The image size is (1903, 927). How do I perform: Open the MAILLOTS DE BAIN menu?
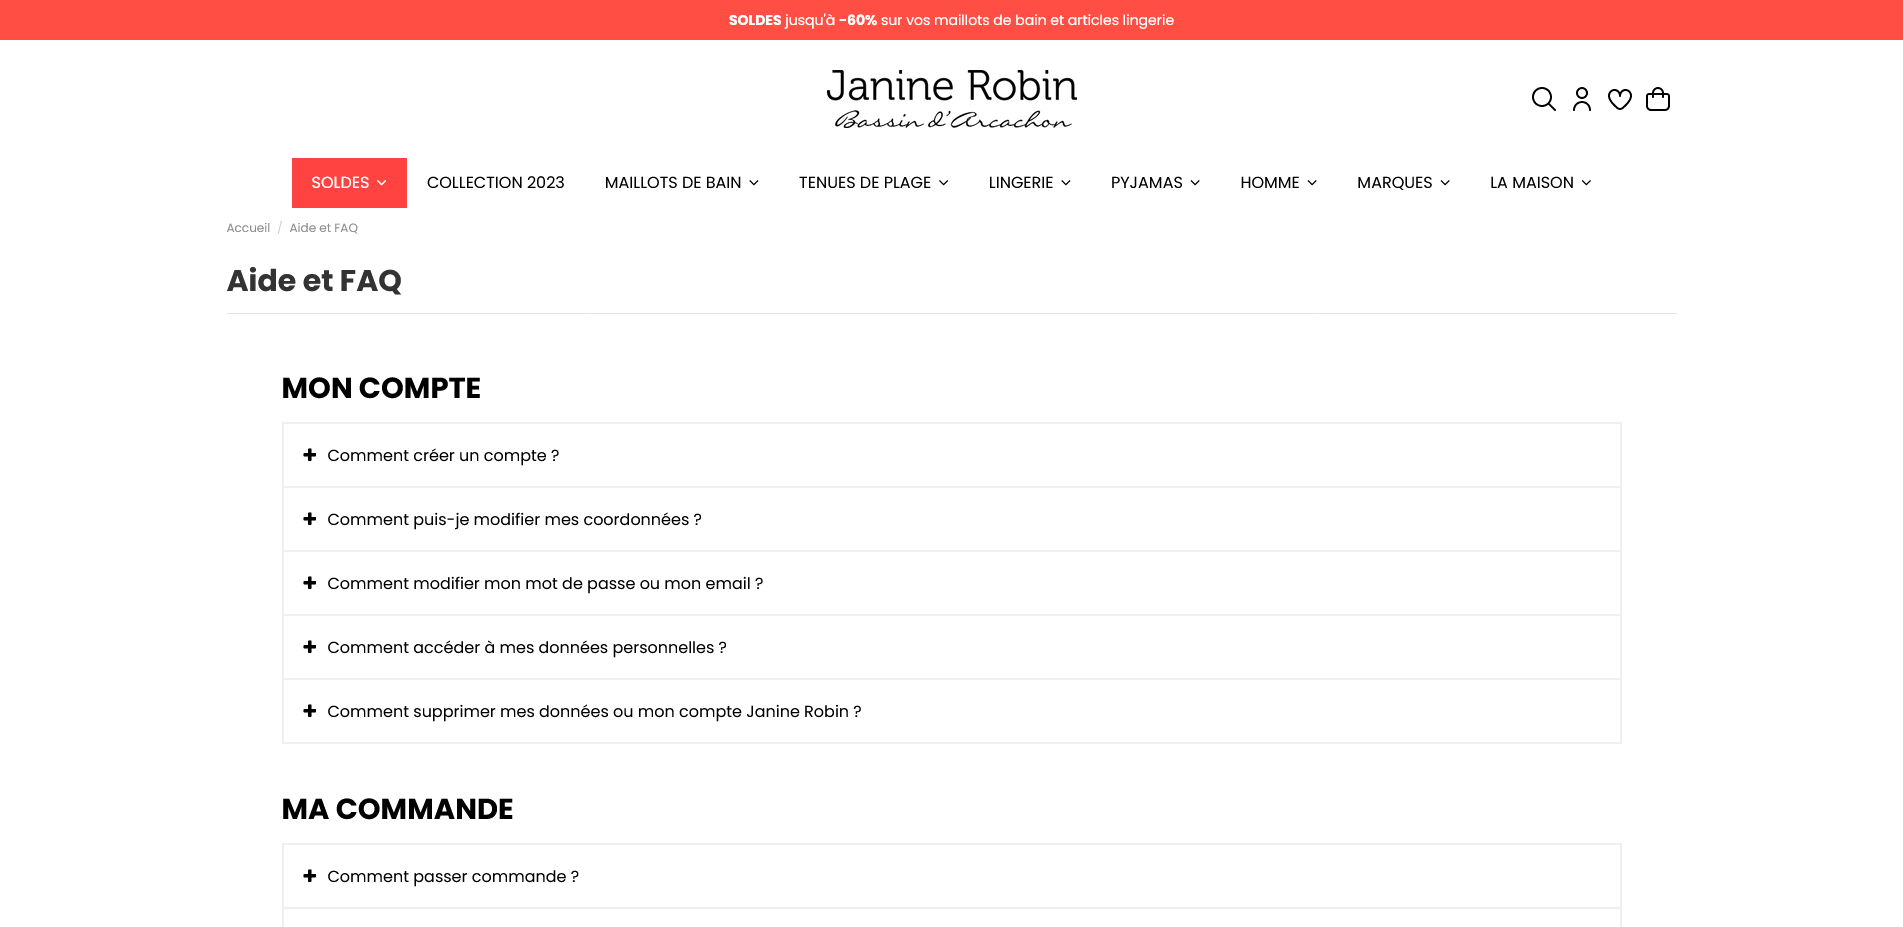[681, 183]
